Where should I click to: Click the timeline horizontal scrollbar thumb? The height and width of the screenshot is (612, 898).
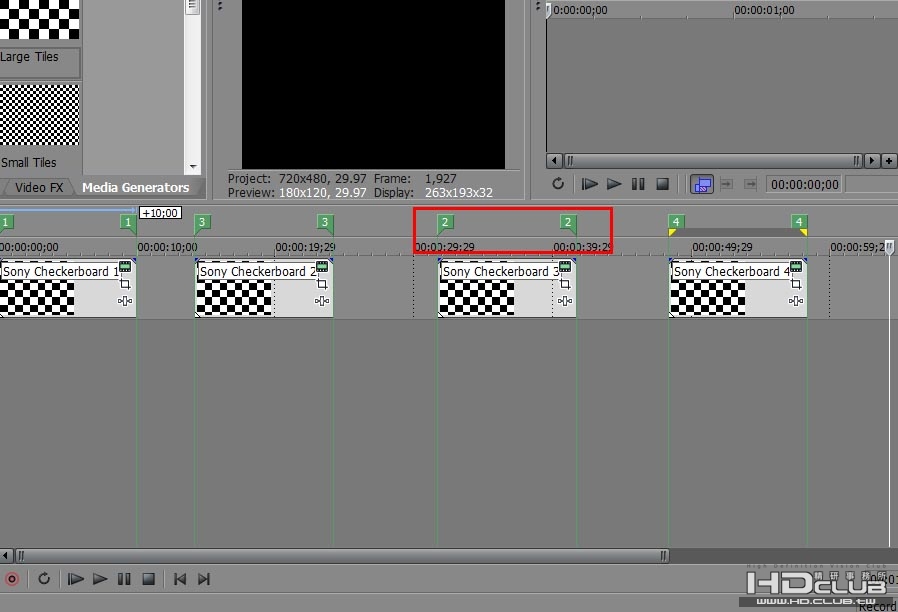point(342,555)
